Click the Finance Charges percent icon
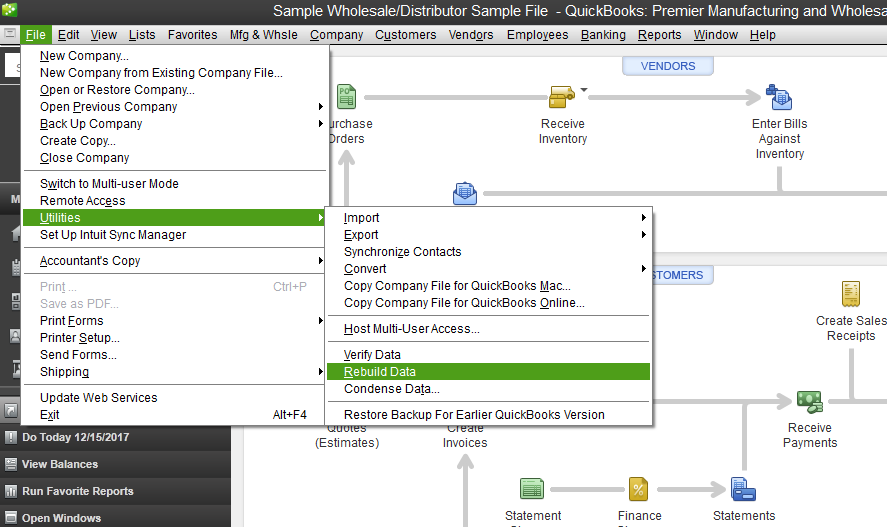This screenshot has height=527, width=887. pyautogui.click(x=638, y=489)
